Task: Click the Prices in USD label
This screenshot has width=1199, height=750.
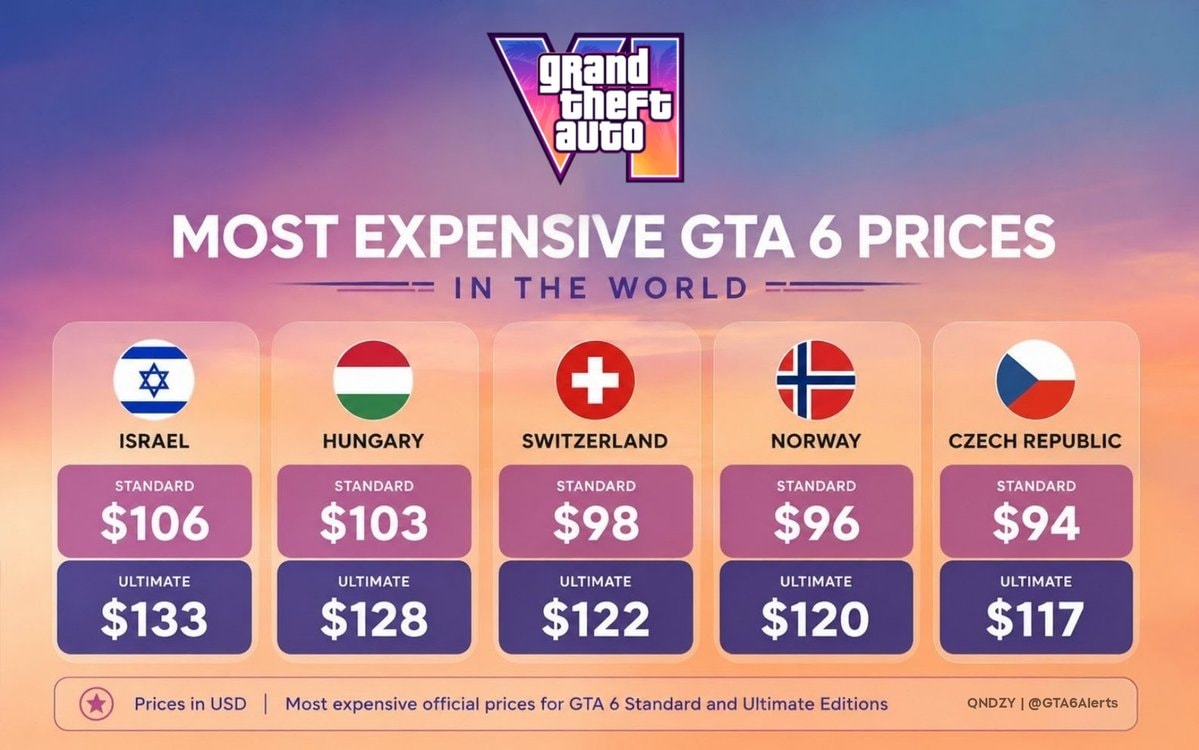Action: coord(190,703)
